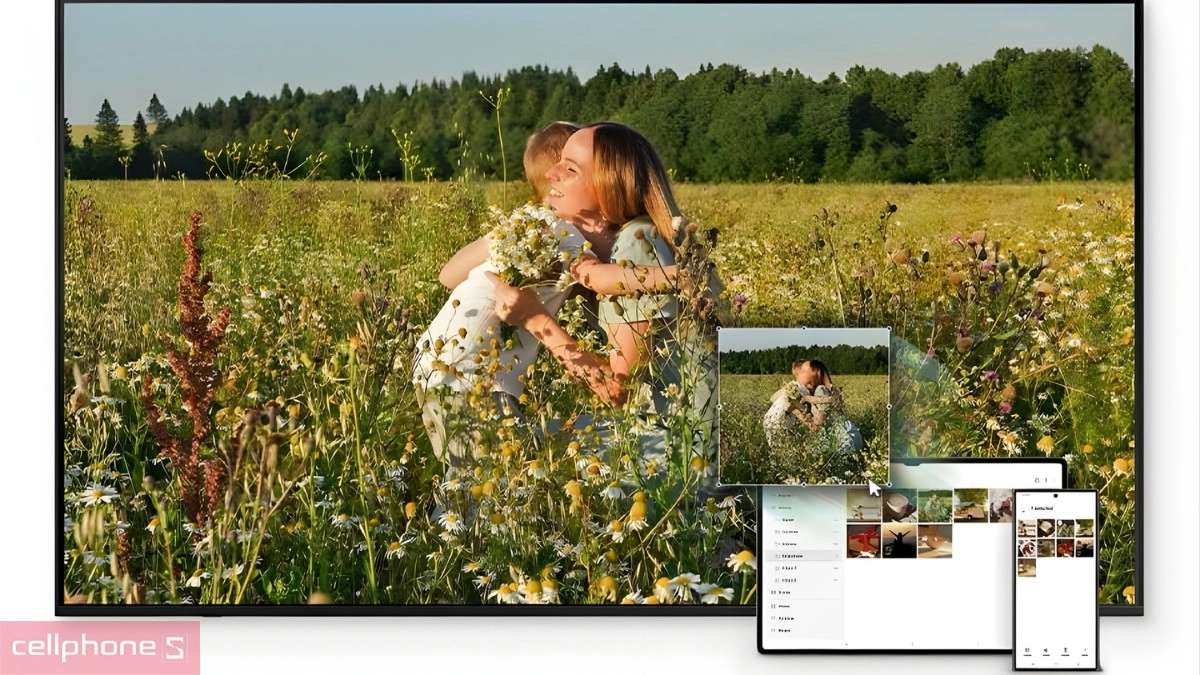The width and height of the screenshot is (1200, 675).
Task: Tap the single thumbnail in phone's third row
Action: point(1027,567)
